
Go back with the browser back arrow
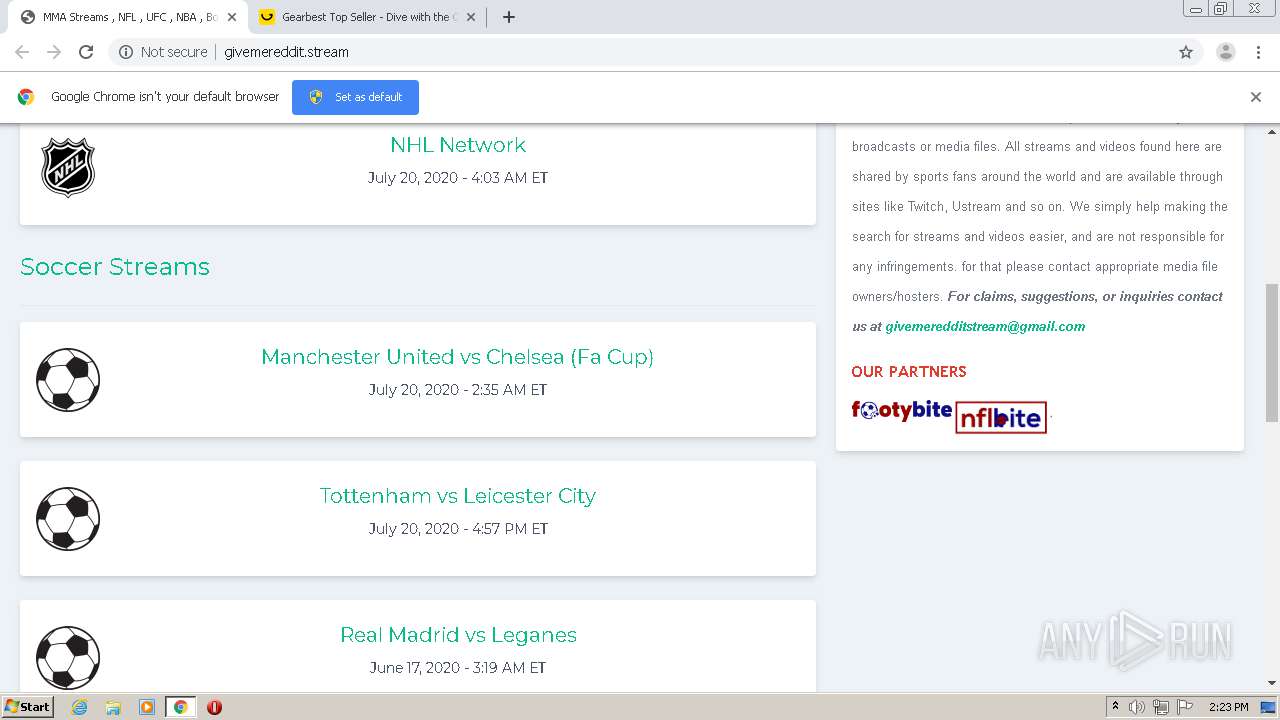tap(22, 52)
